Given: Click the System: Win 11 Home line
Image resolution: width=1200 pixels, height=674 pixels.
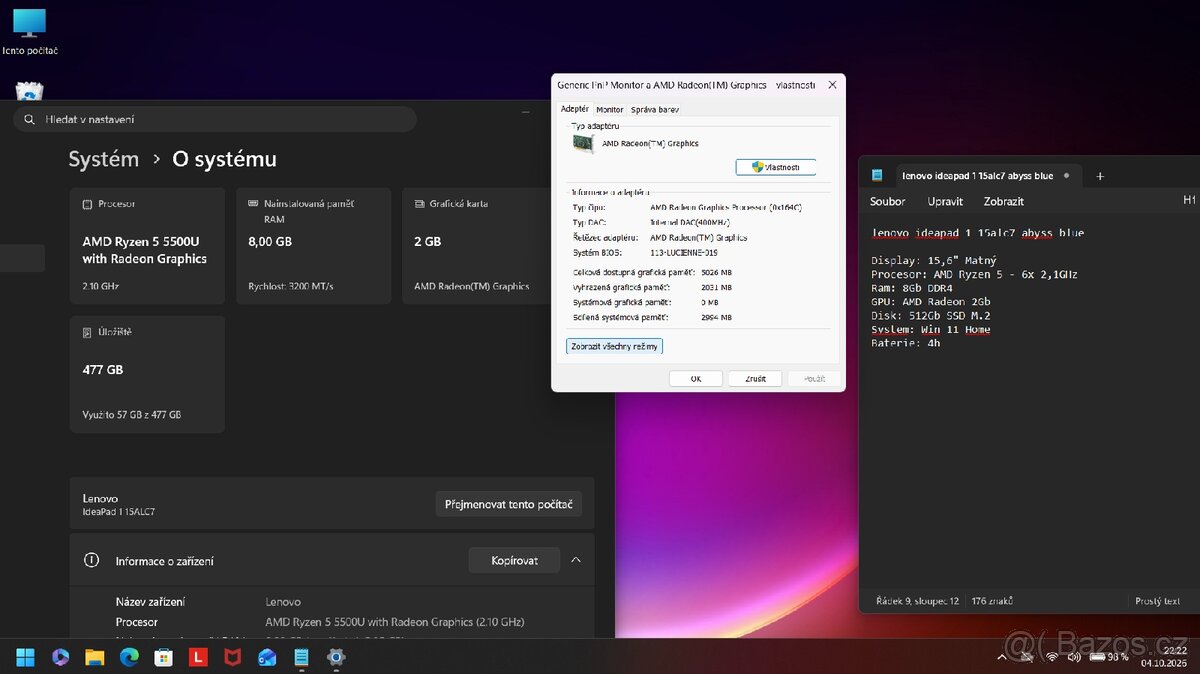Looking at the screenshot, I should [x=930, y=329].
